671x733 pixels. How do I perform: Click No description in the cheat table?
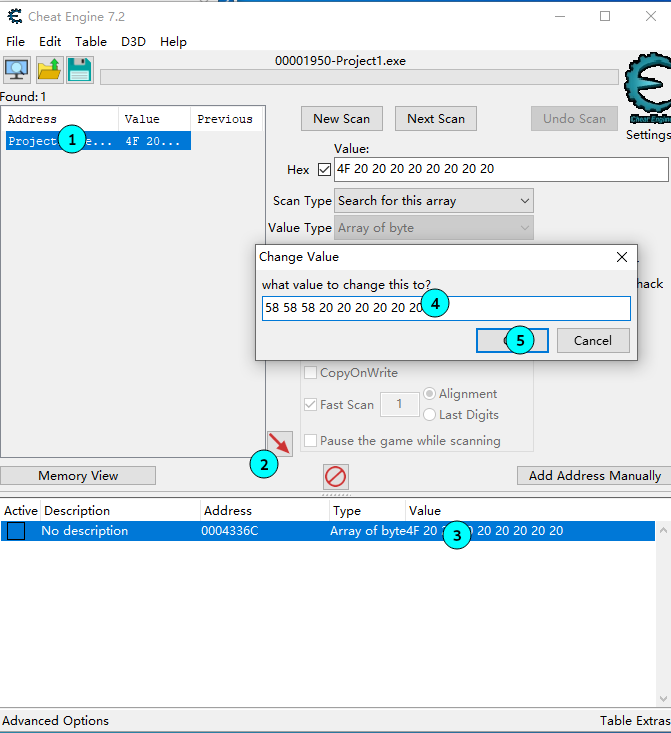pyautogui.click(x=85, y=531)
